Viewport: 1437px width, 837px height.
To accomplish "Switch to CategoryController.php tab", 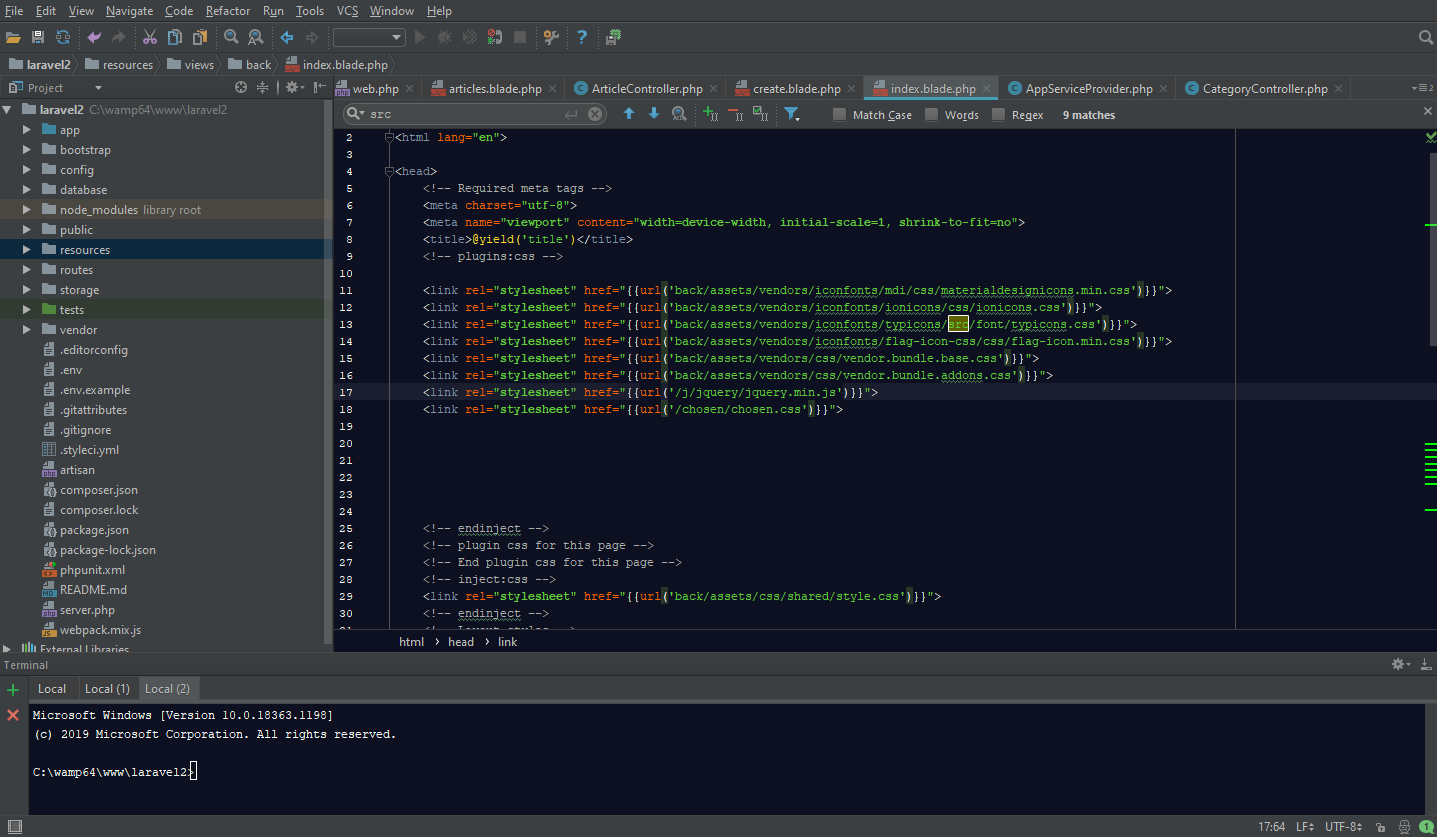I will click(x=1265, y=88).
